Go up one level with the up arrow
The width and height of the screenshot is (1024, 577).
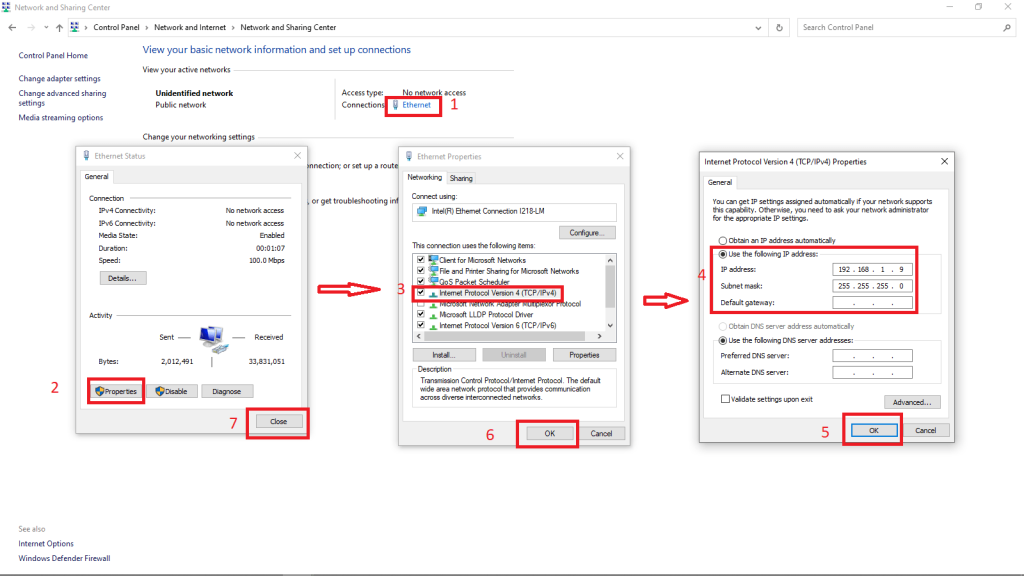click(59, 27)
